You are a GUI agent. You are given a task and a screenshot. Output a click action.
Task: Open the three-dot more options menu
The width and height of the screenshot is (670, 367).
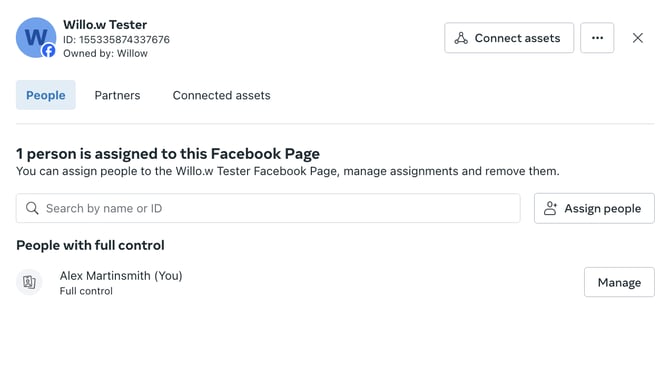(x=597, y=38)
